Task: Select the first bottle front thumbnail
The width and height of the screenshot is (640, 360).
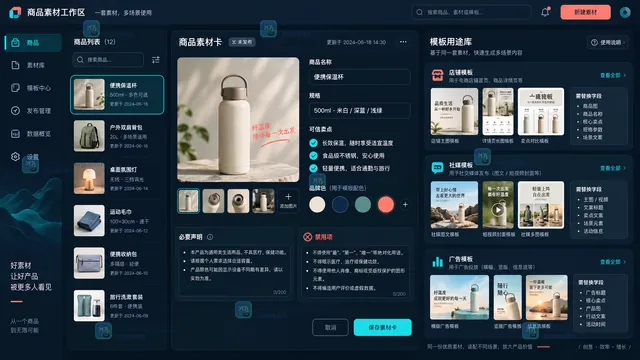Action: pos(189,201)
